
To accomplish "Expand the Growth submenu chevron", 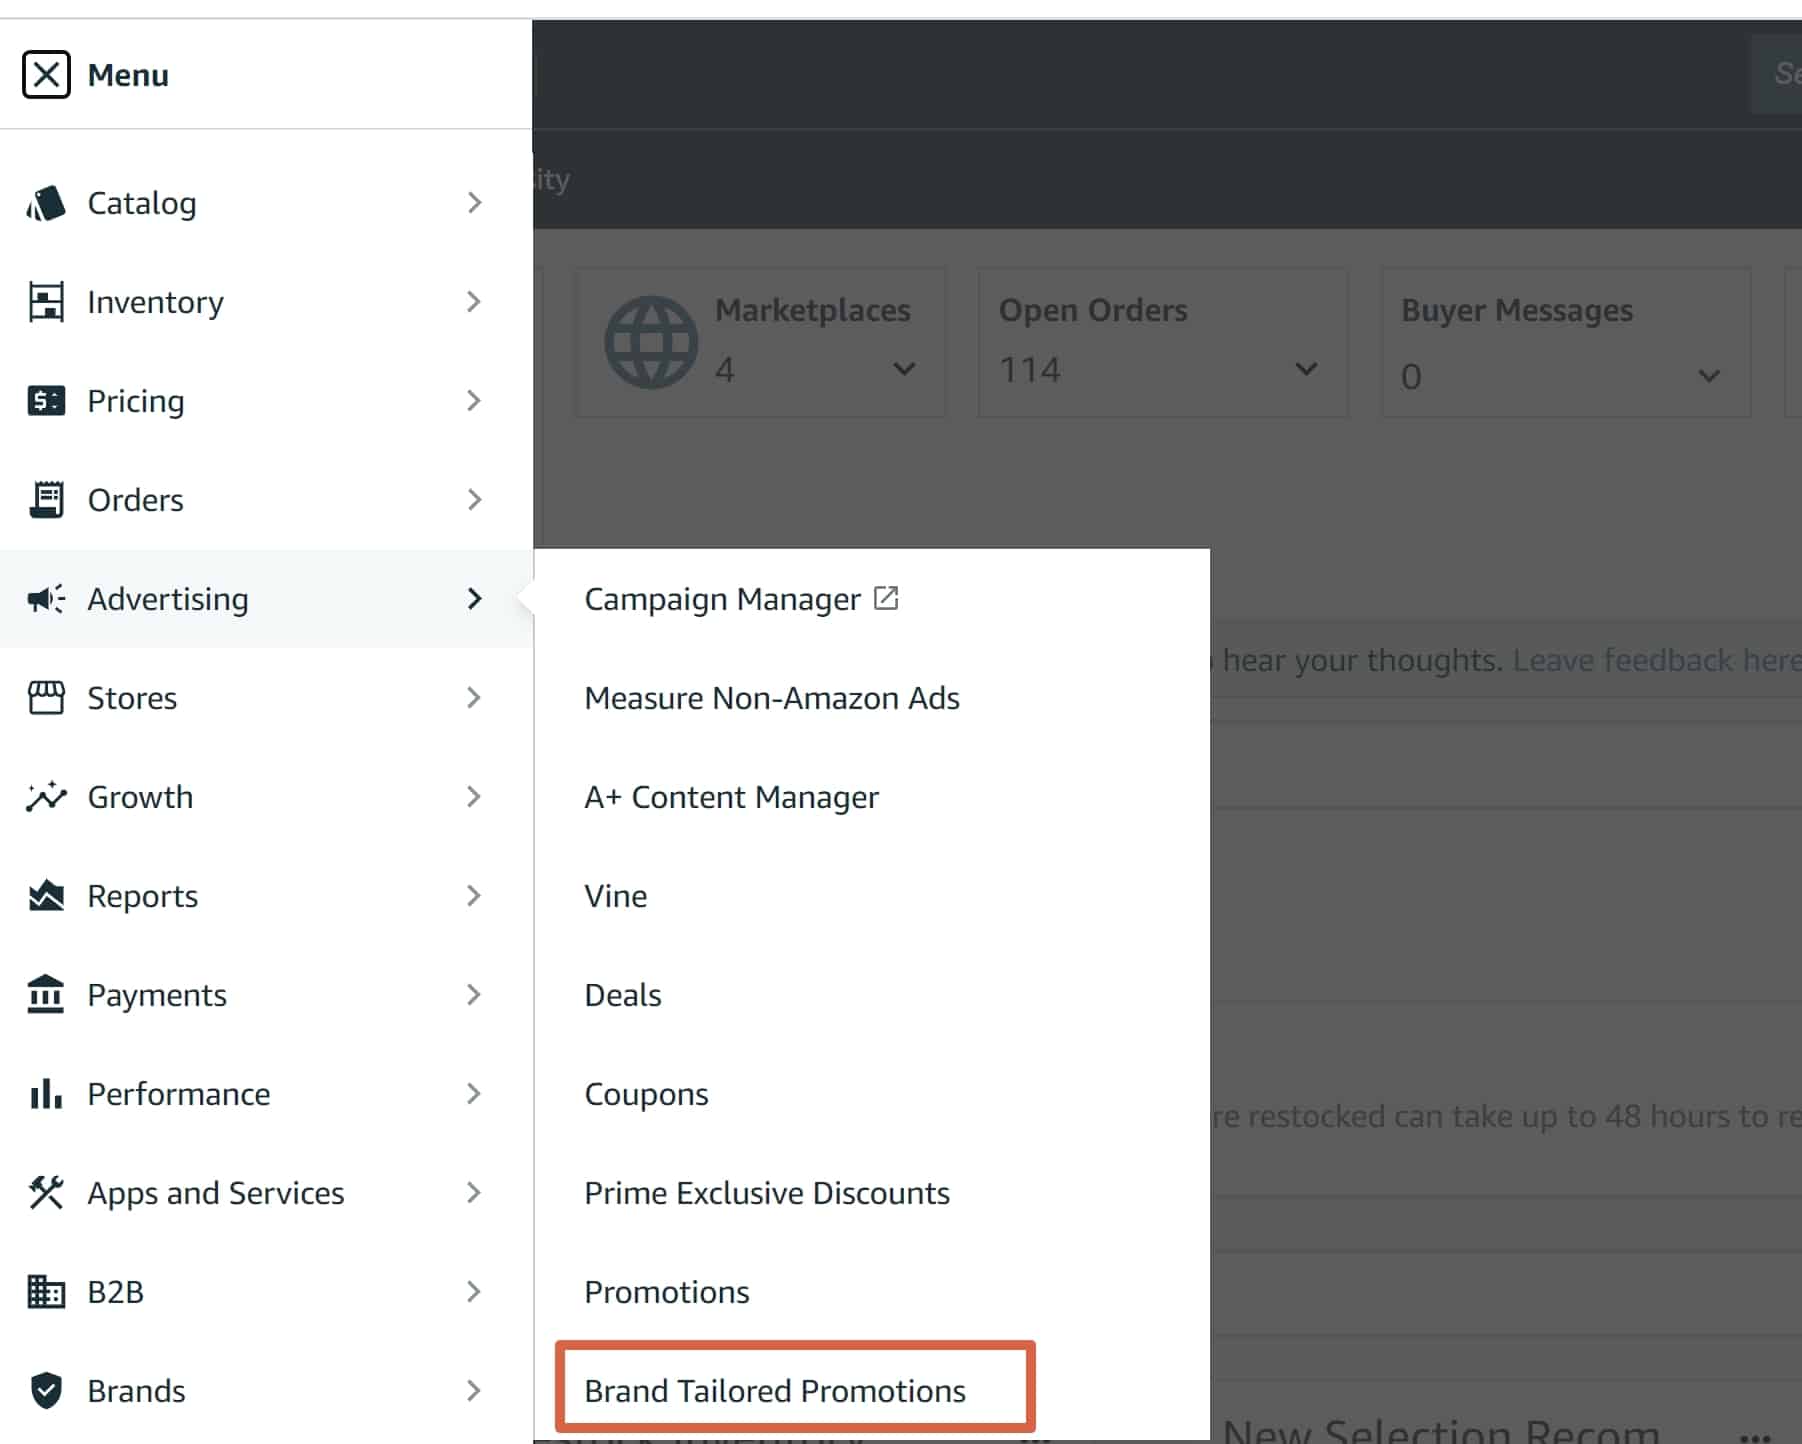I will (x=474, y=797).
